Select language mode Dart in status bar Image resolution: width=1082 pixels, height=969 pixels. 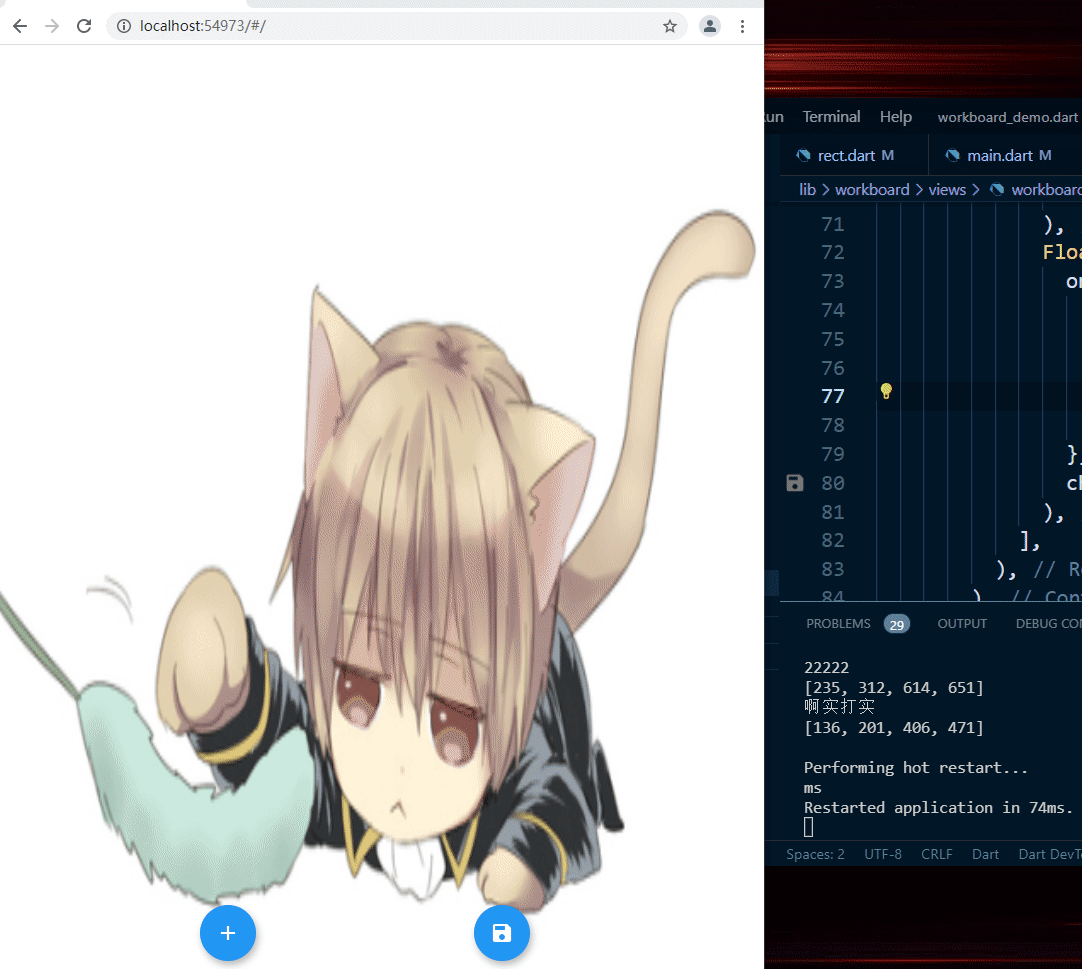click(x=985, y=854)
